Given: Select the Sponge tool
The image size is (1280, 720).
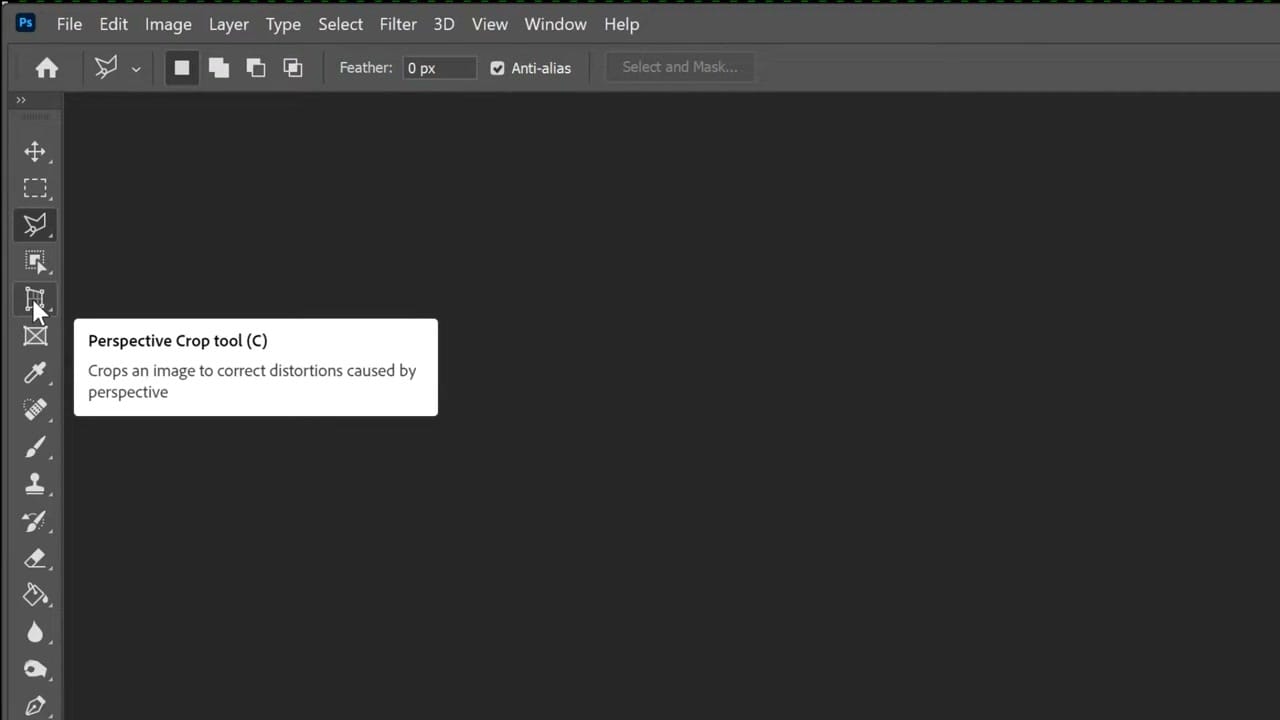Looking at the screenshot, I should point(35,669).
